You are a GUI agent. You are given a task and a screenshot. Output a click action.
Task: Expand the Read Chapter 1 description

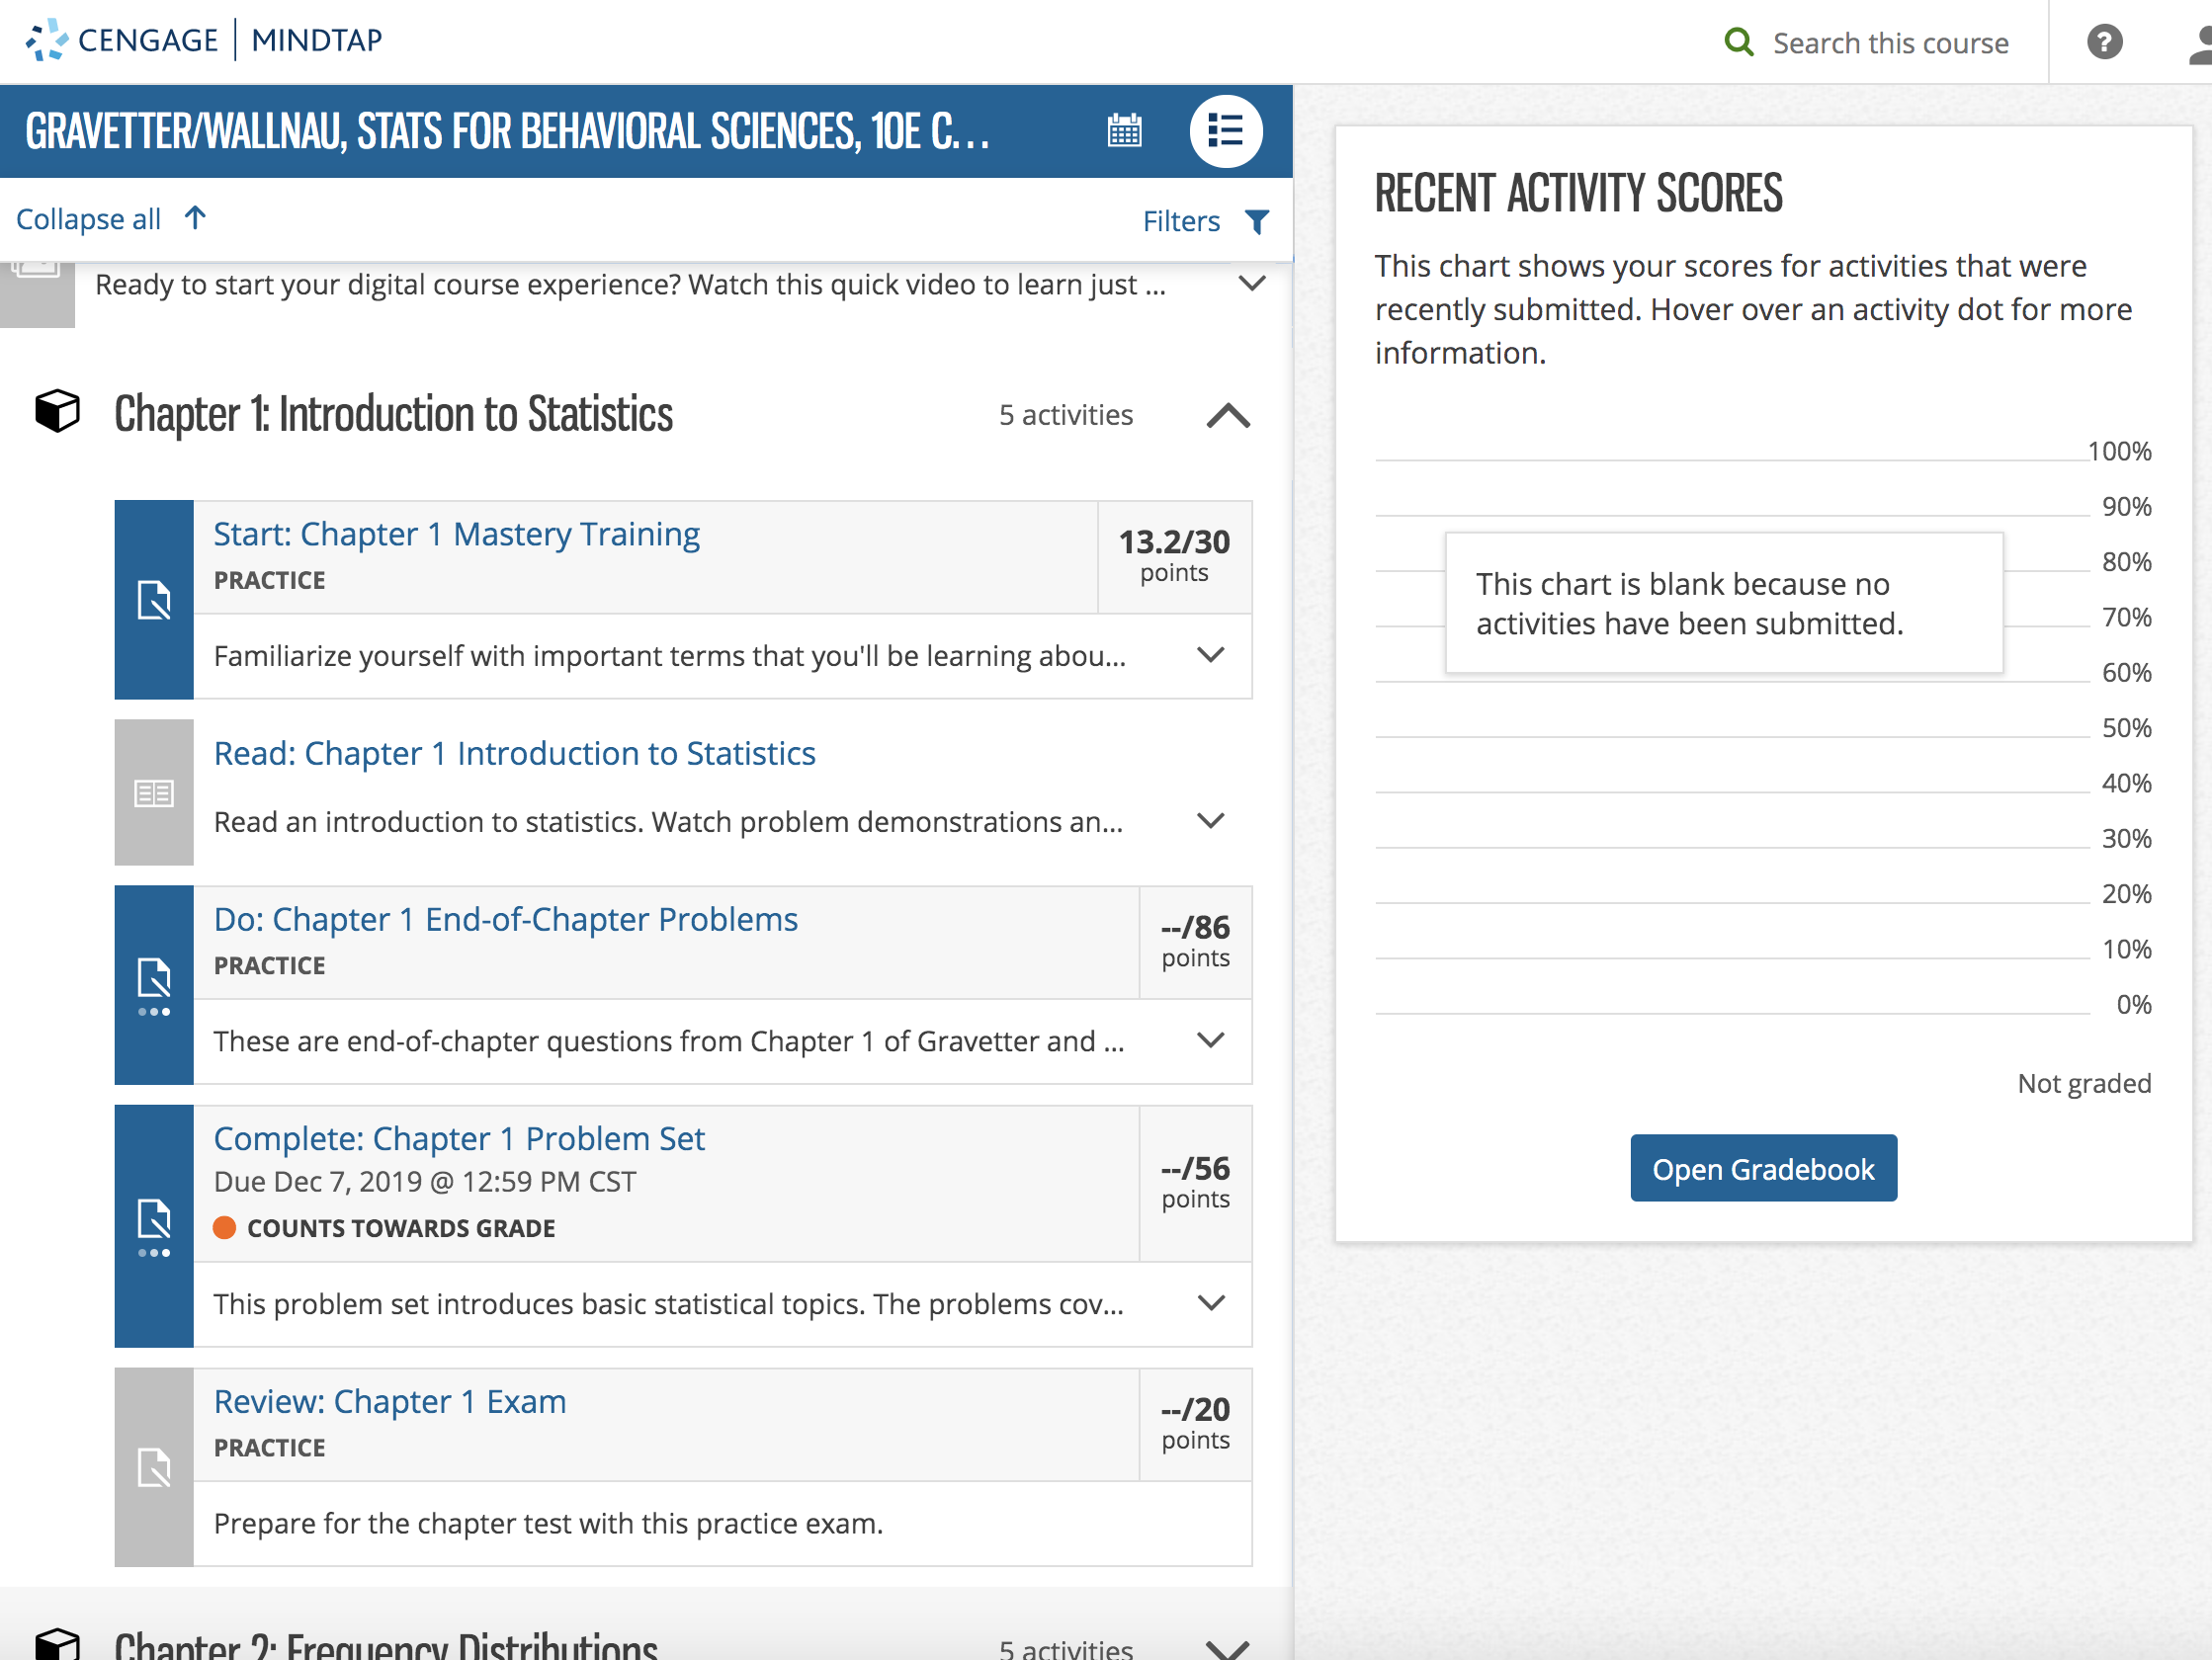1211,821
